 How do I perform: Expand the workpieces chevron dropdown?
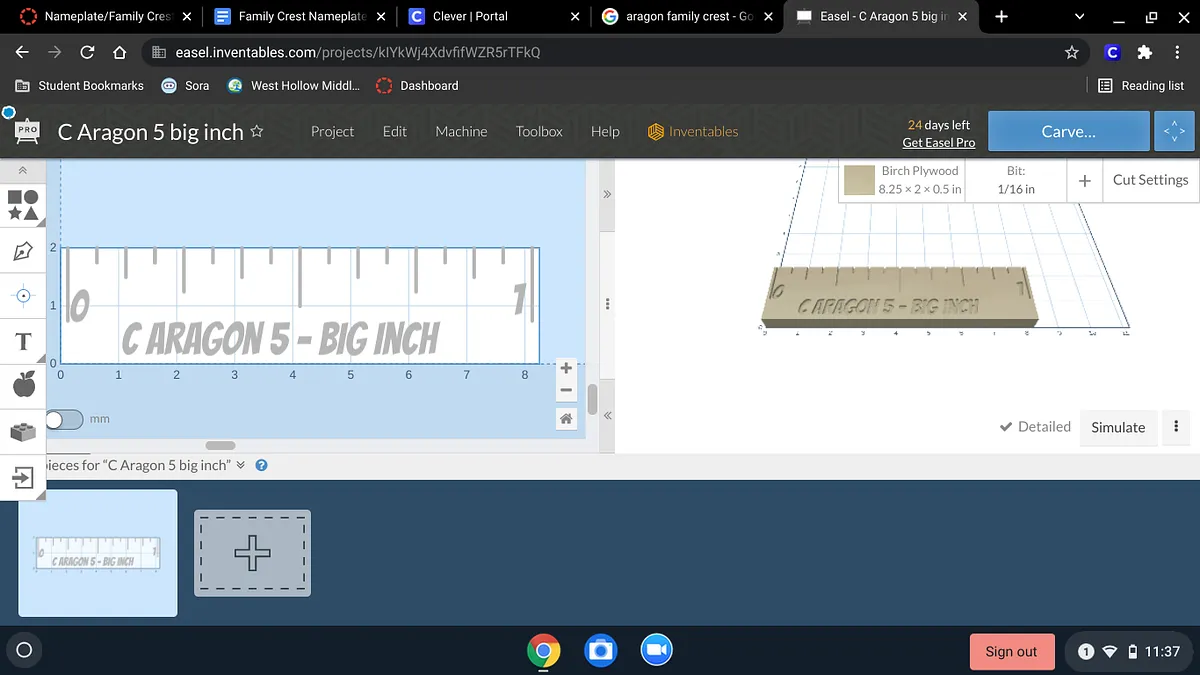[x=240, y=466]
